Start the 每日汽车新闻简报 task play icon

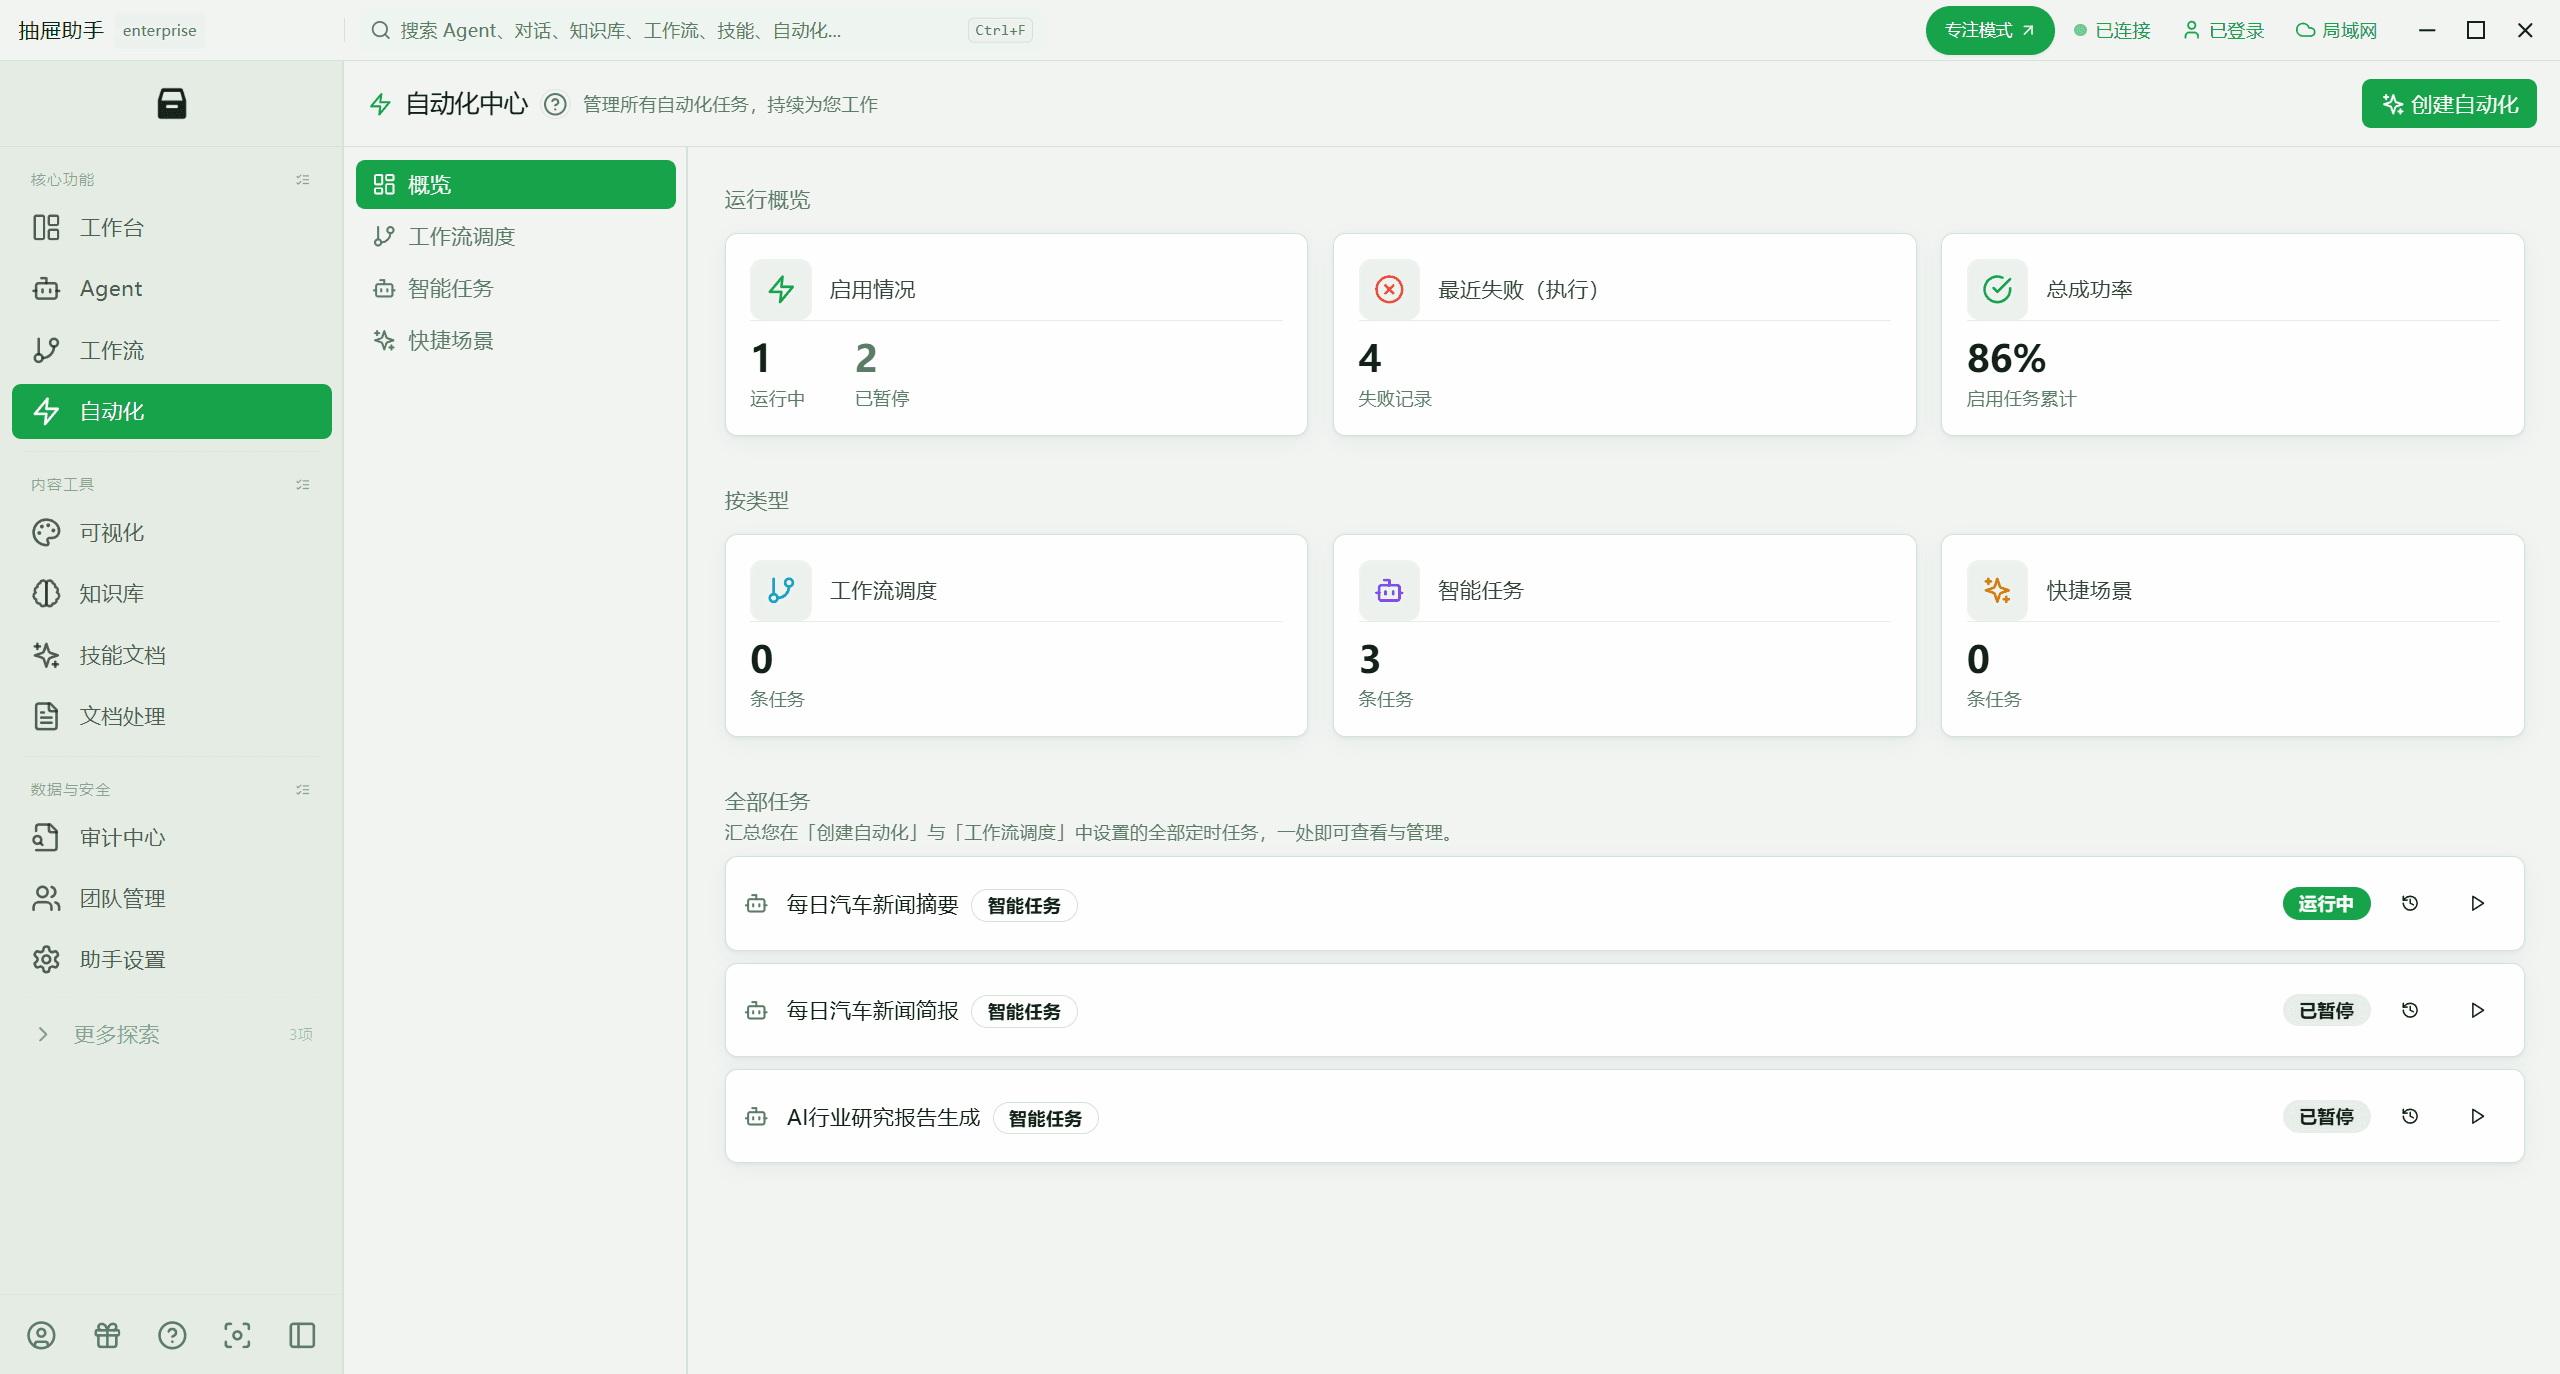coord(2477,1010)
